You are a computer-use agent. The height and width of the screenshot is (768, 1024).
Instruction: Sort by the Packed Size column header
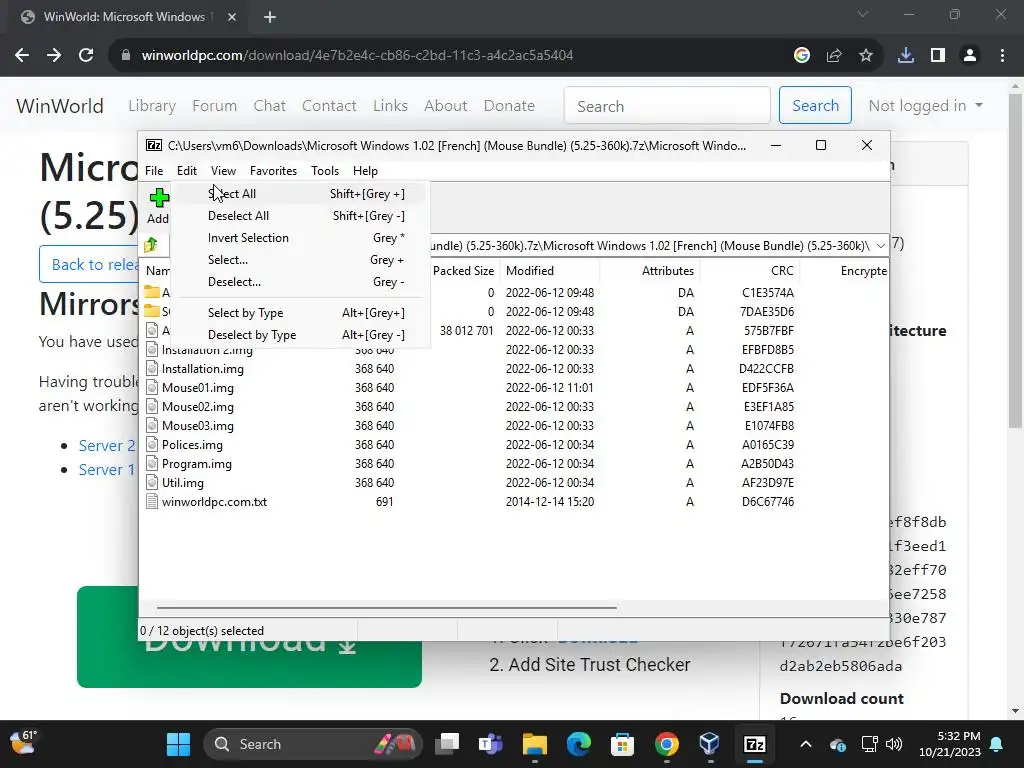pos(463,270)
